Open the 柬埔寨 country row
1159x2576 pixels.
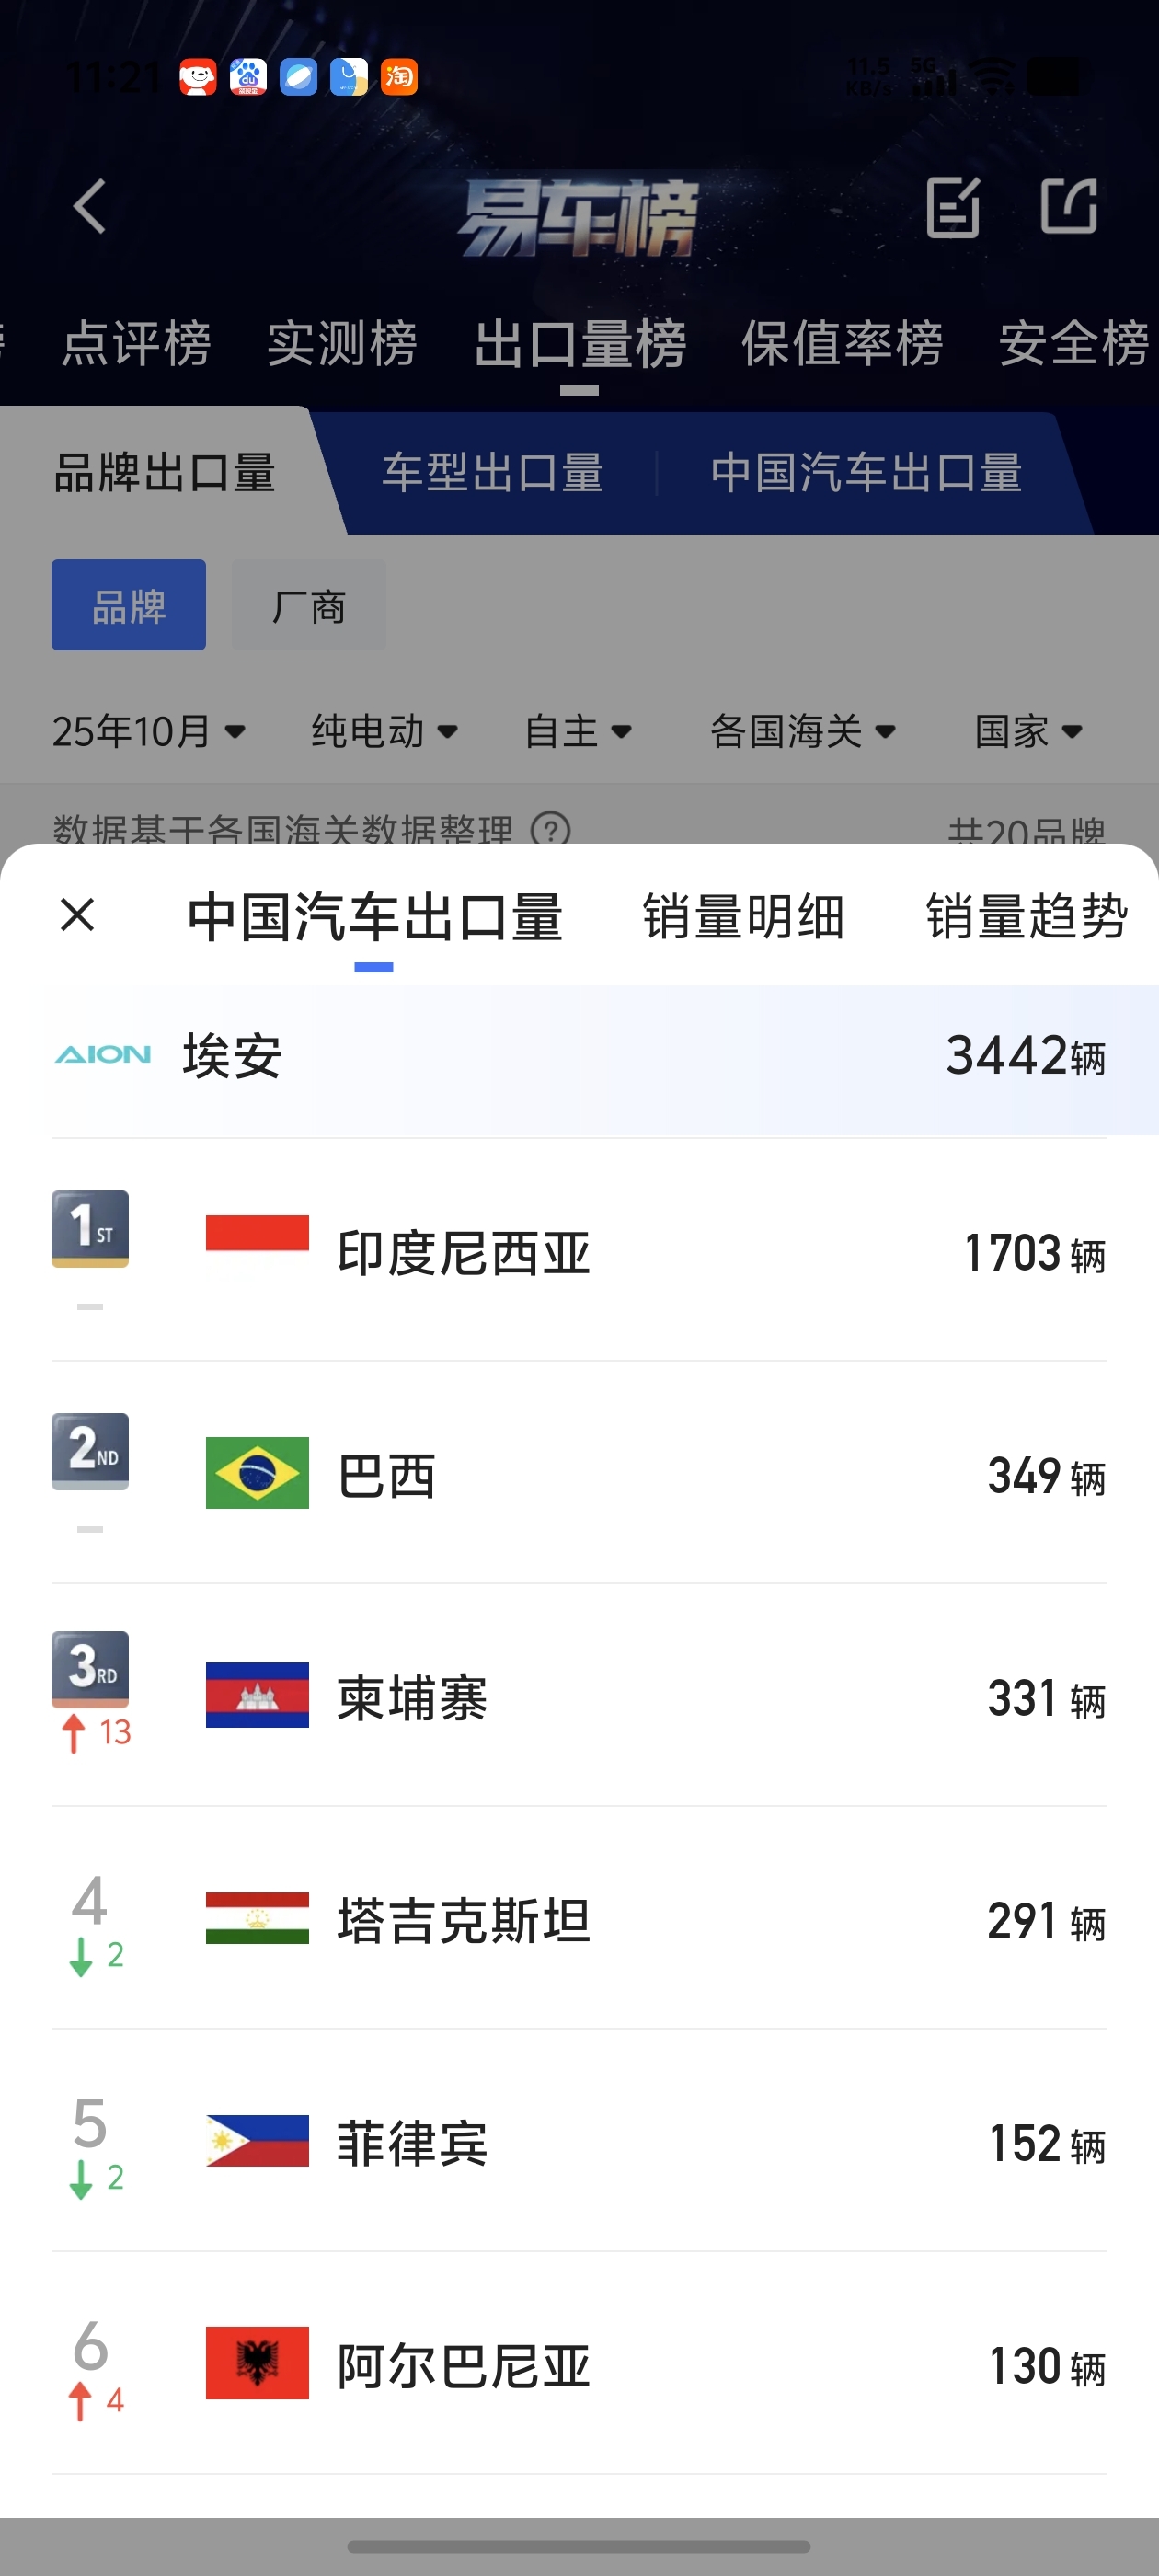click(x=579, y=1695)
